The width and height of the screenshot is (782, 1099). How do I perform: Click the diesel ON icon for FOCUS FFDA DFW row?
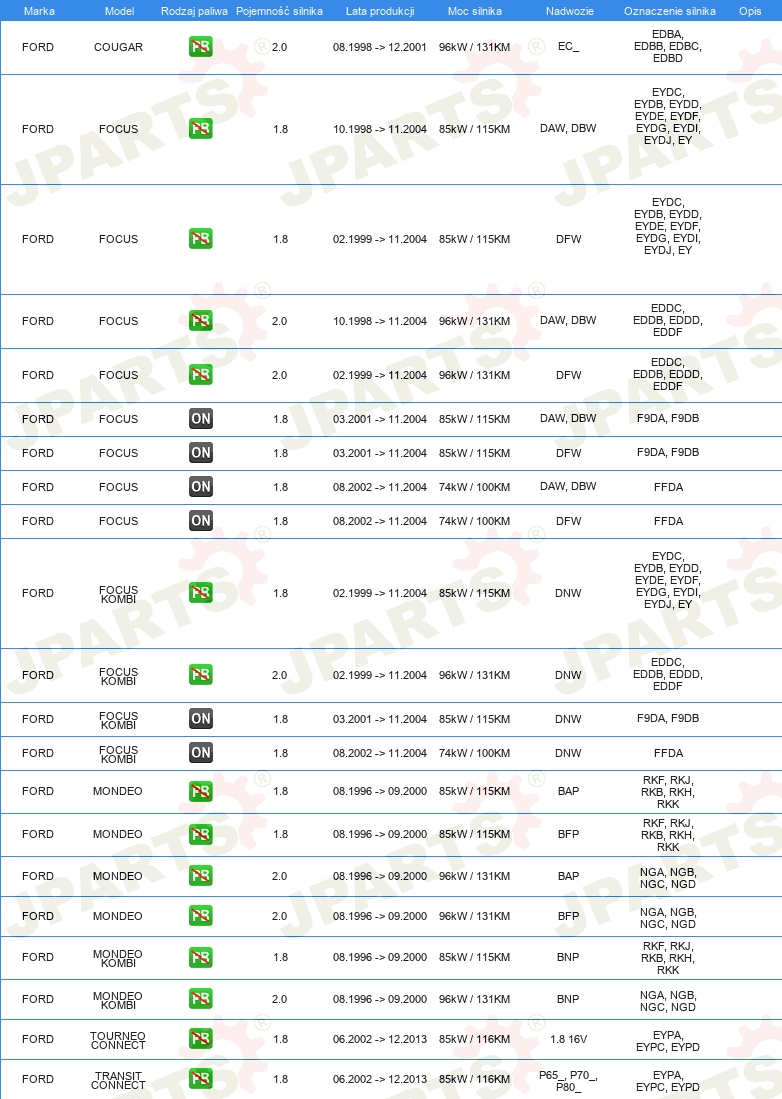click(200, 521)
